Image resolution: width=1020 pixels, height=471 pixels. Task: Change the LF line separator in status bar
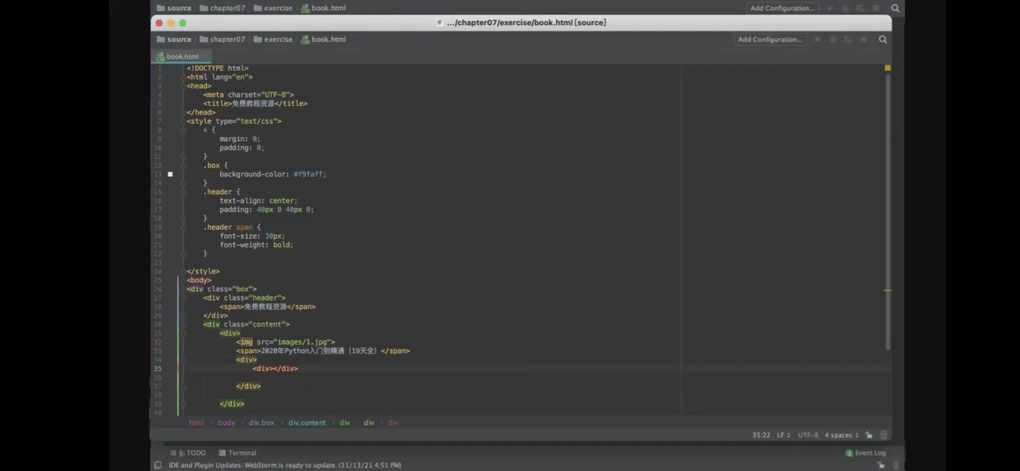point(783,435)
